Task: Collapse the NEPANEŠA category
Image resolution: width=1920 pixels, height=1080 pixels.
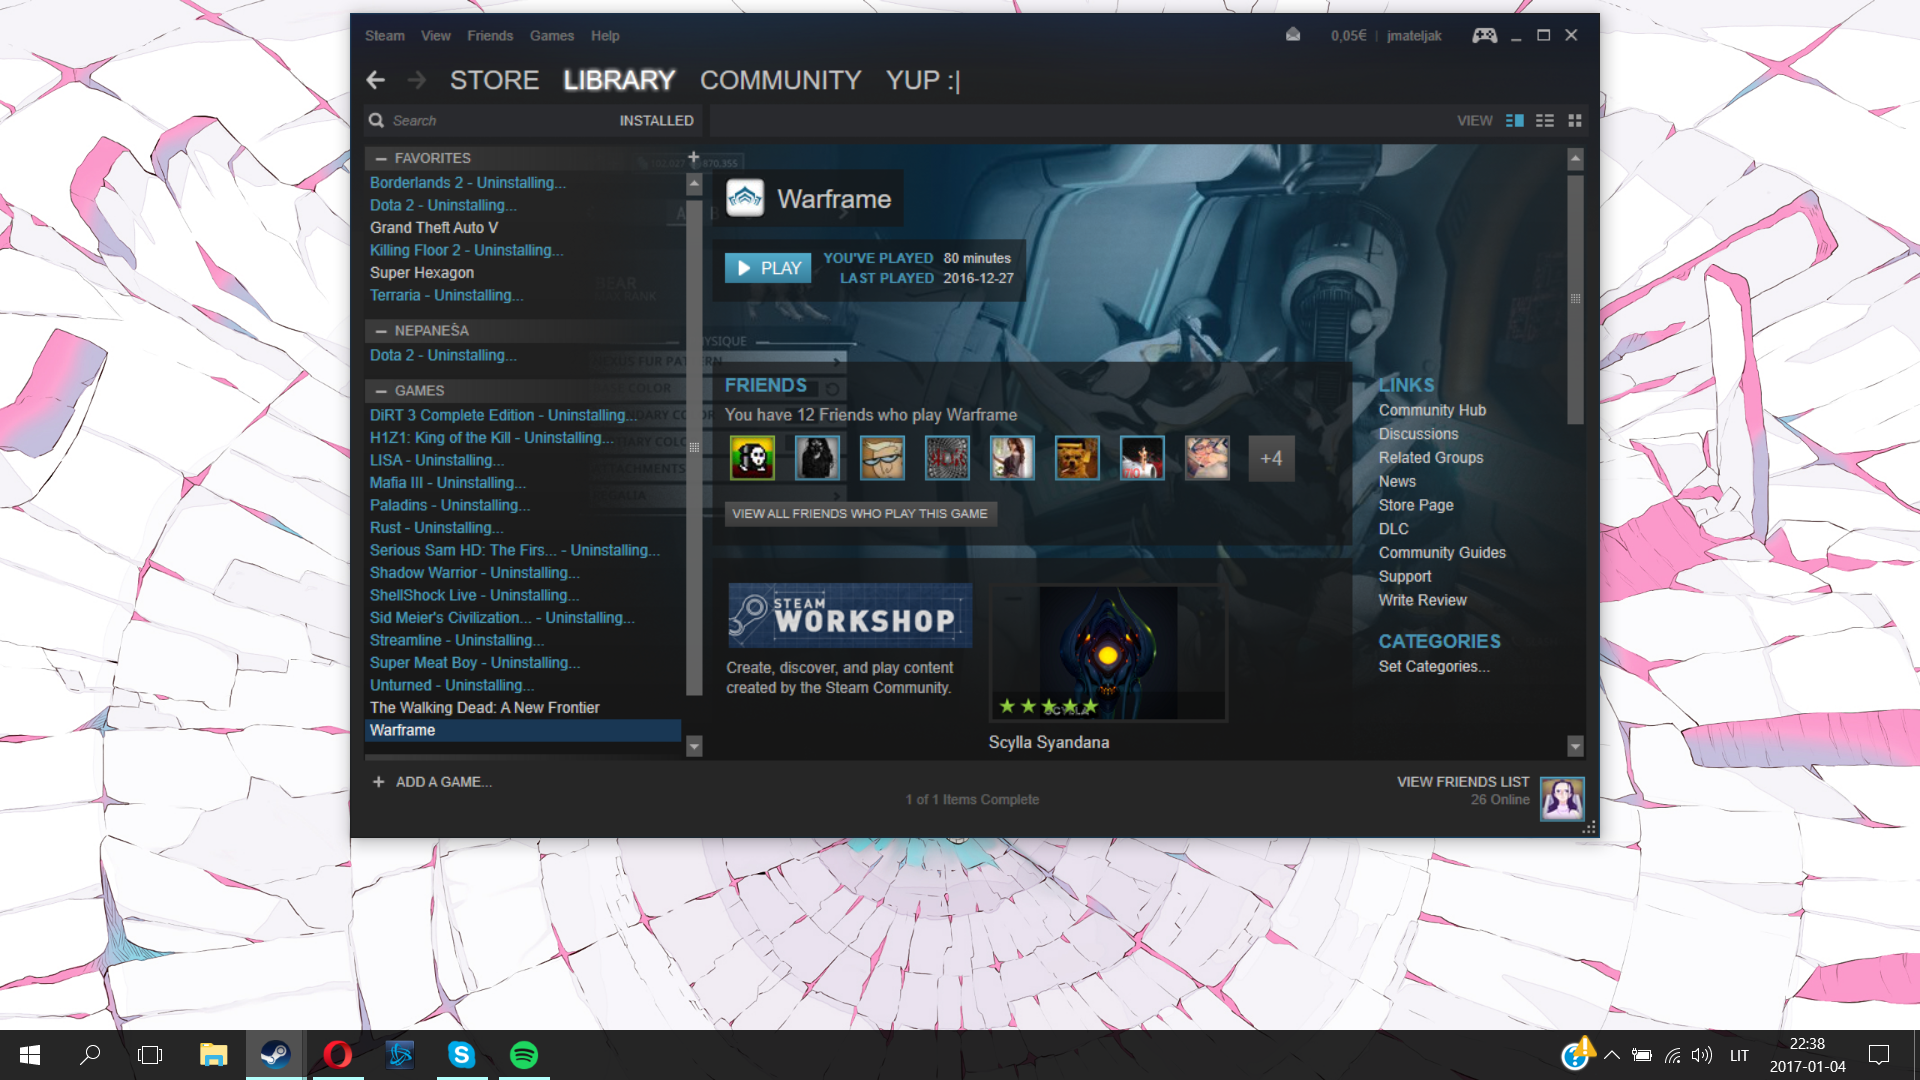Action: click(x=381, y=331)
